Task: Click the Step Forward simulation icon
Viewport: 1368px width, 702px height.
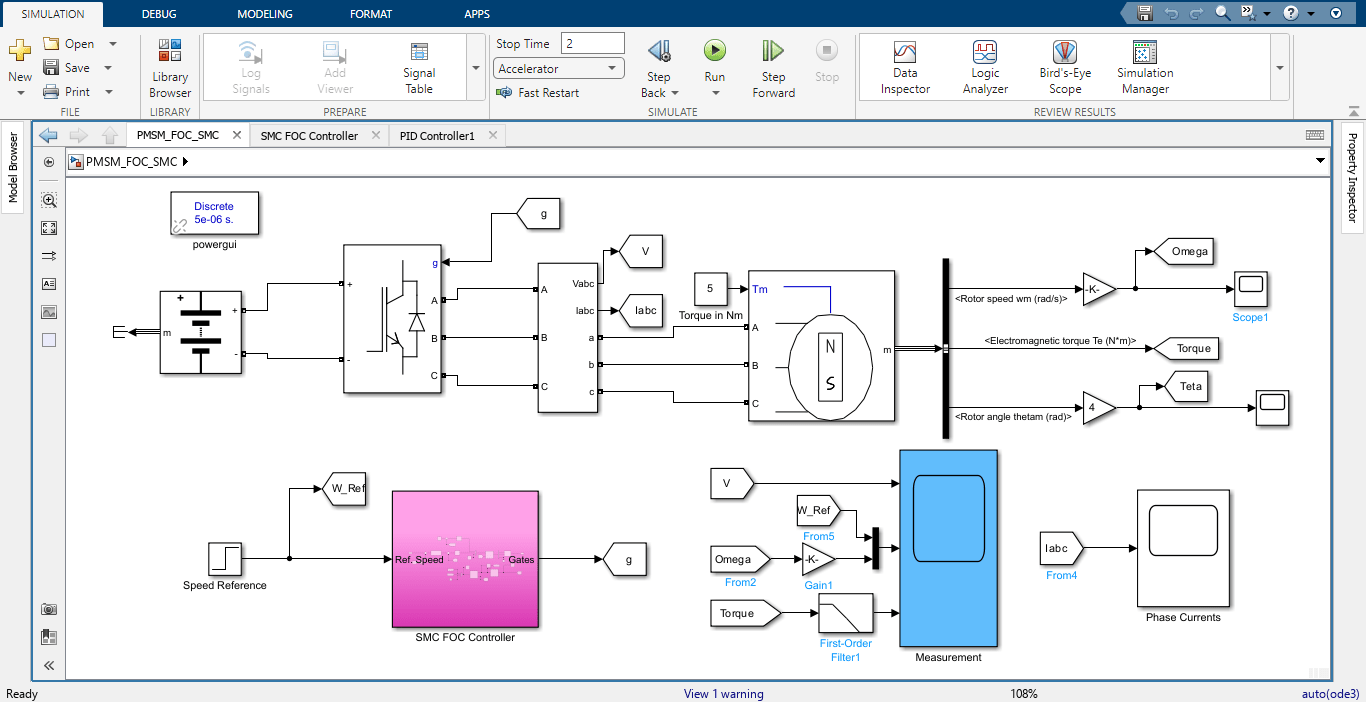Action: tap(772, 60)
